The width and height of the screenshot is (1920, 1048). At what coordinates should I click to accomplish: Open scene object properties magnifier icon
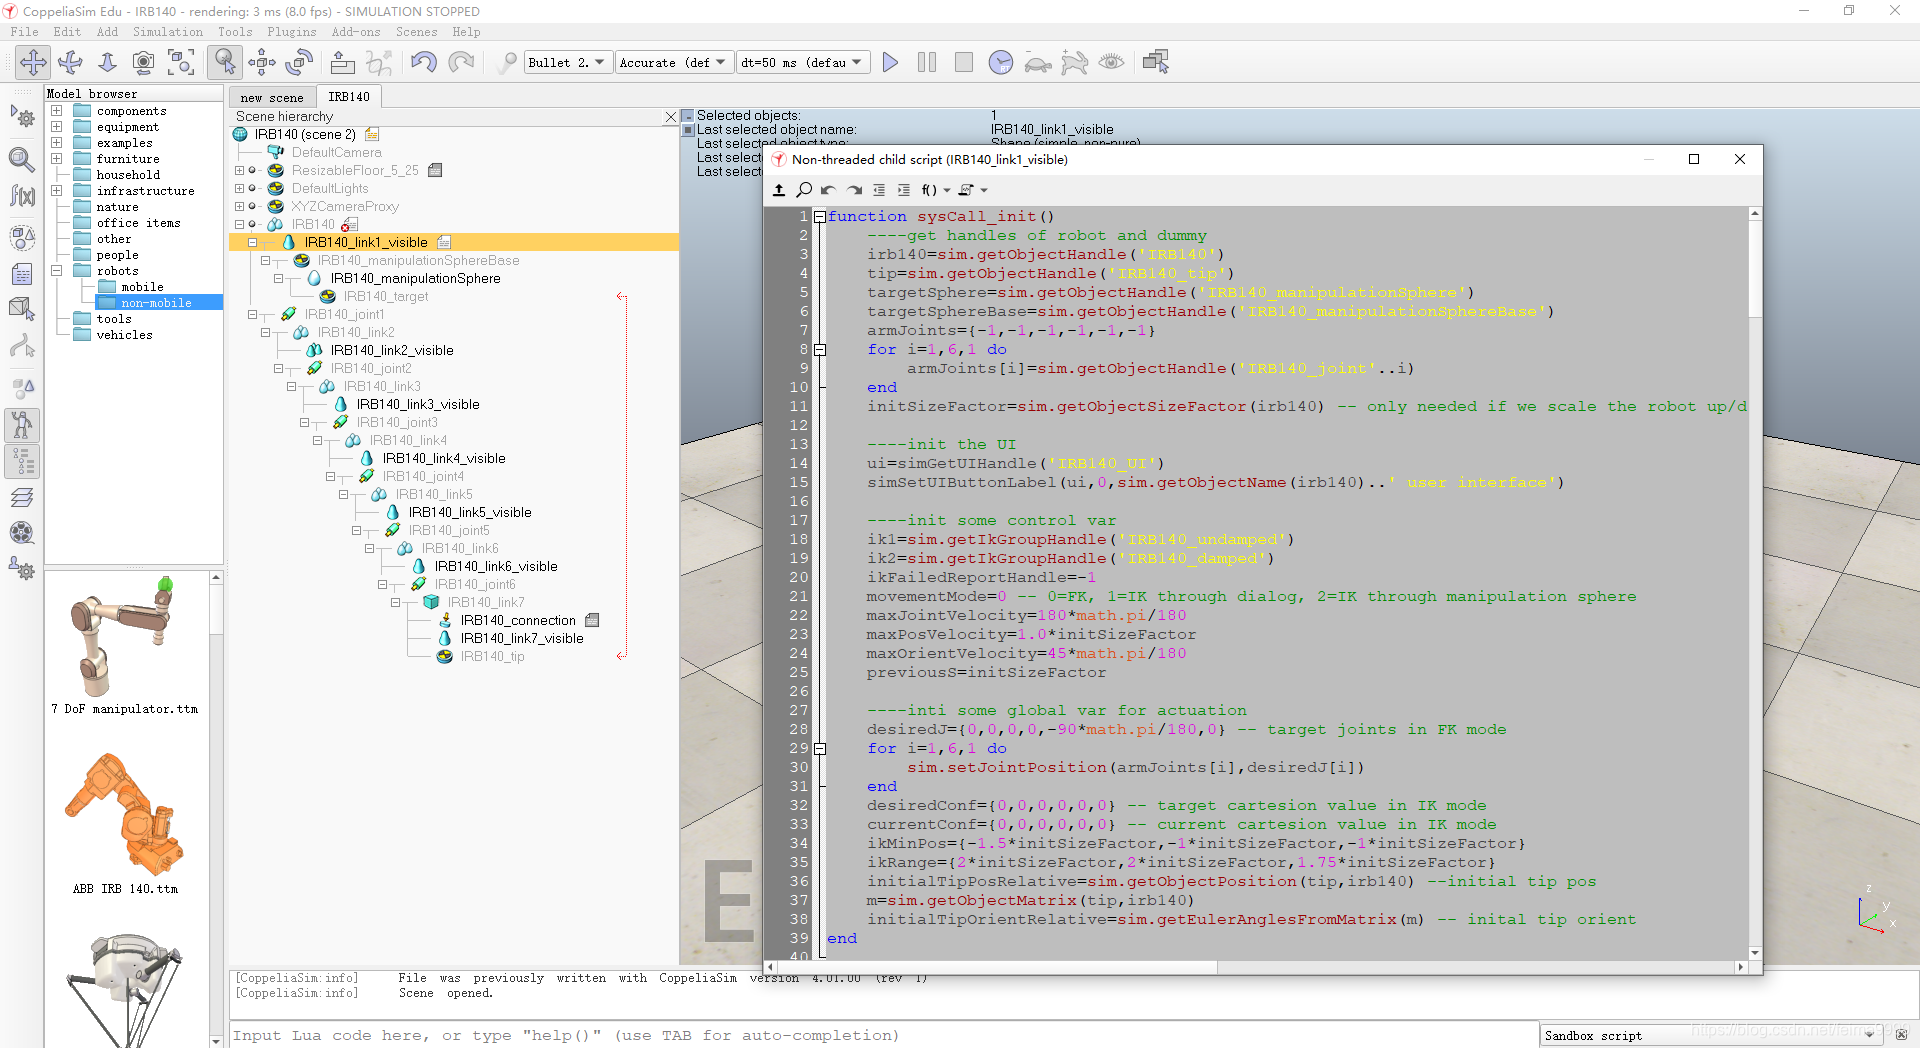click(22, 158)
